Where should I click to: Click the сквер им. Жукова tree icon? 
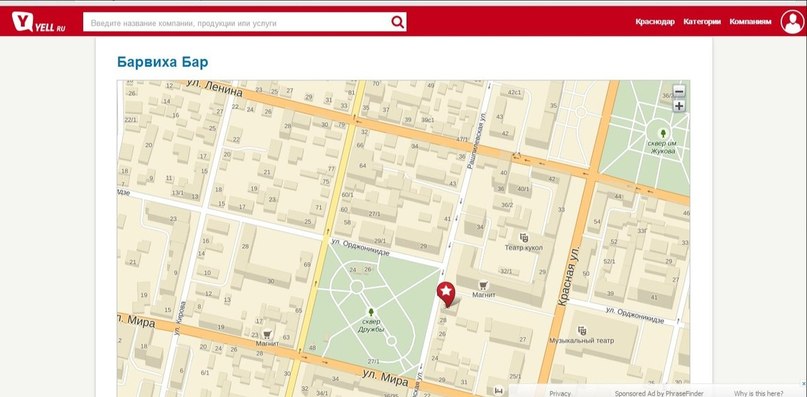pos(663,133)
